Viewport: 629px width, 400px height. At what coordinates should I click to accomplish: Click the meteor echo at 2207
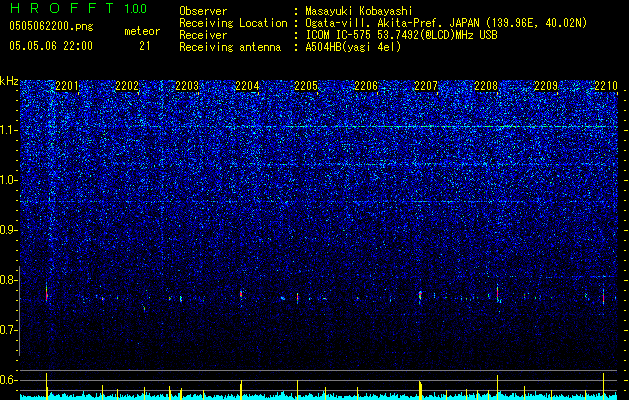420,296
